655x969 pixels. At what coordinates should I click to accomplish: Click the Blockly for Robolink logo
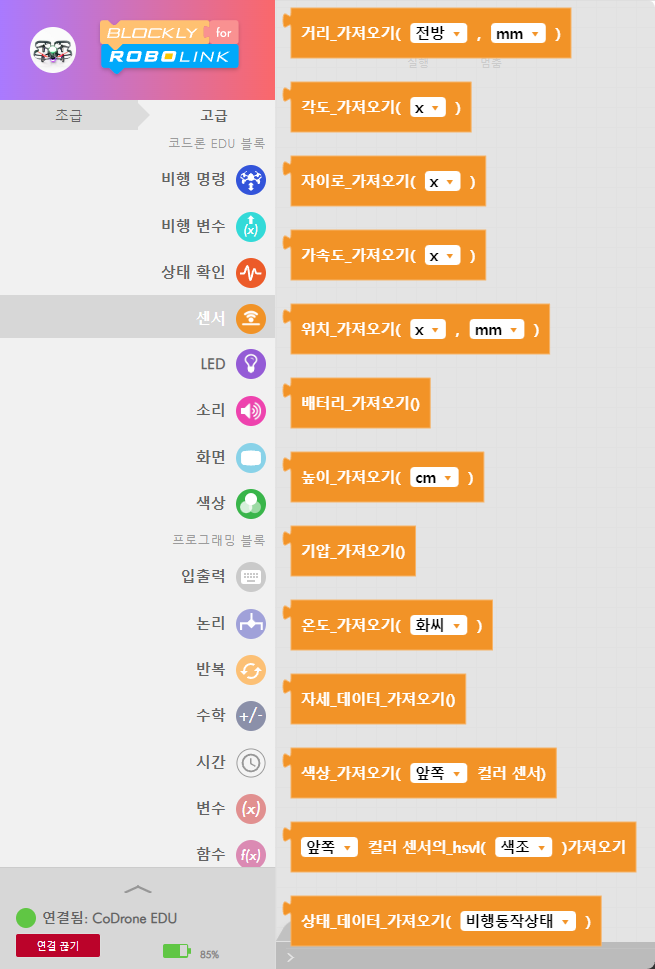169,46
